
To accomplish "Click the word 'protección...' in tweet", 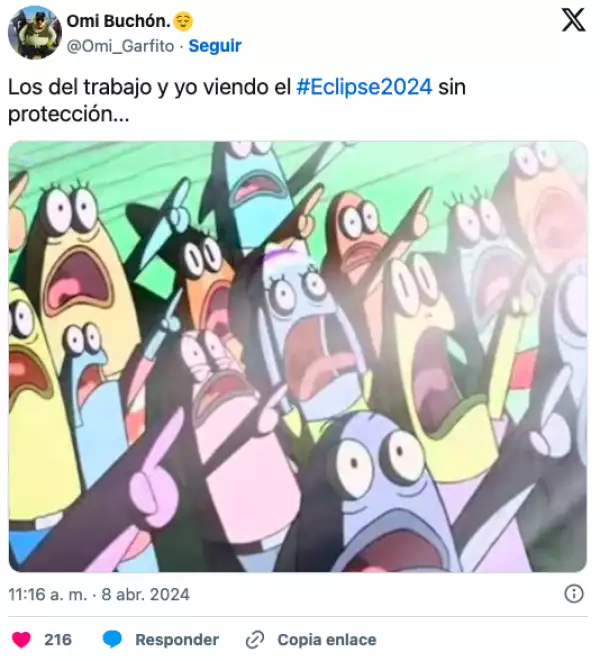I will pos(69,114).
